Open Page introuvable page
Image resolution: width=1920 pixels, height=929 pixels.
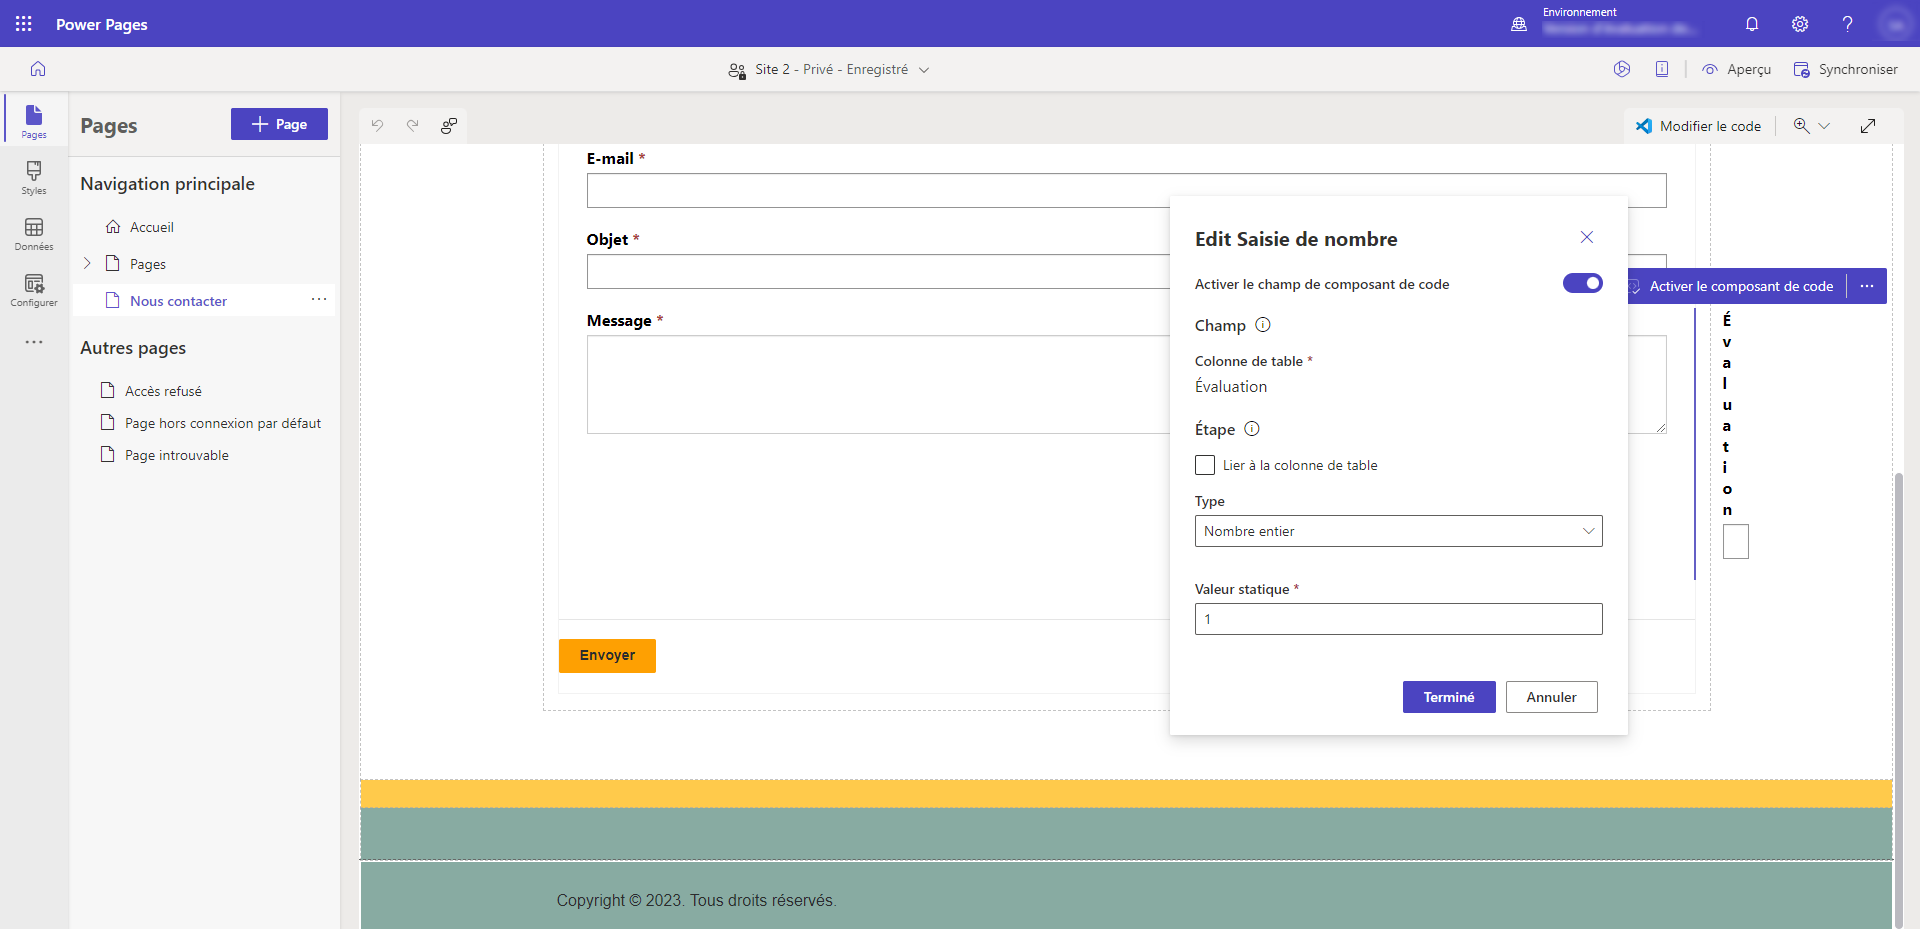click(177, 455)
